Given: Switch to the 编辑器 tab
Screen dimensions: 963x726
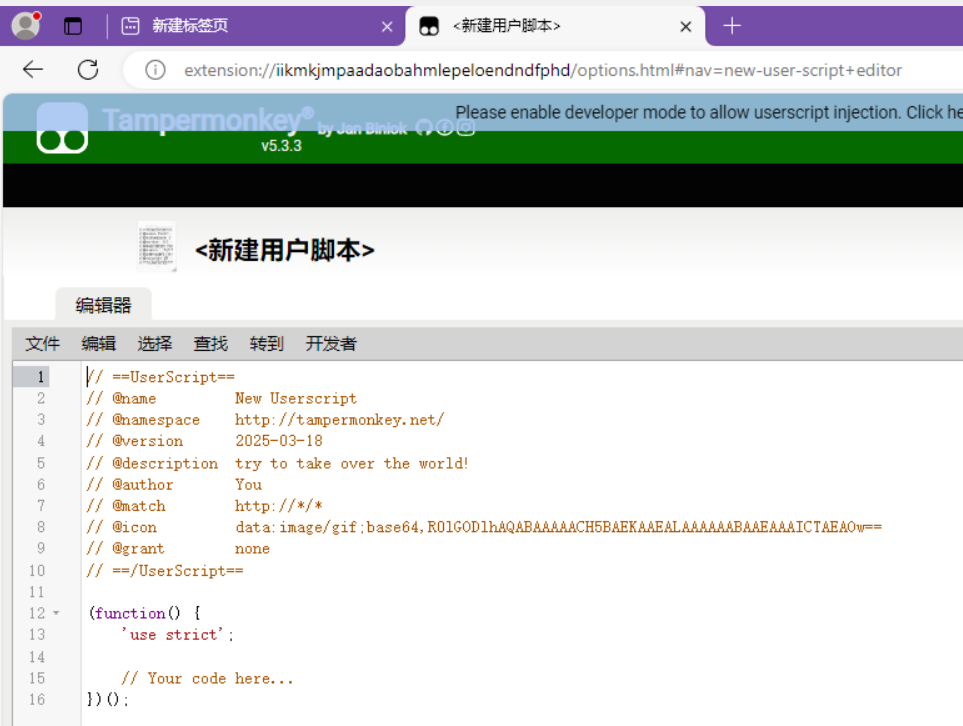Looking at the screenshot, I should (x=103, y=305).
